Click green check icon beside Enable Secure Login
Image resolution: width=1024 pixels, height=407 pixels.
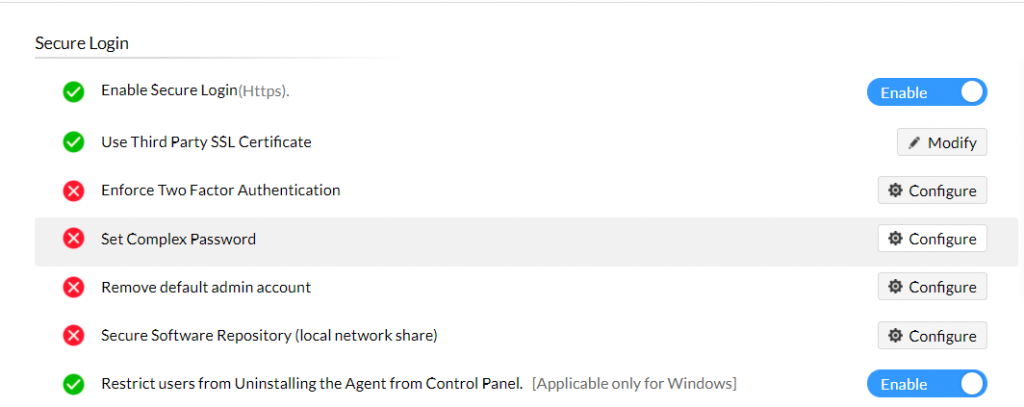[73, 92]
